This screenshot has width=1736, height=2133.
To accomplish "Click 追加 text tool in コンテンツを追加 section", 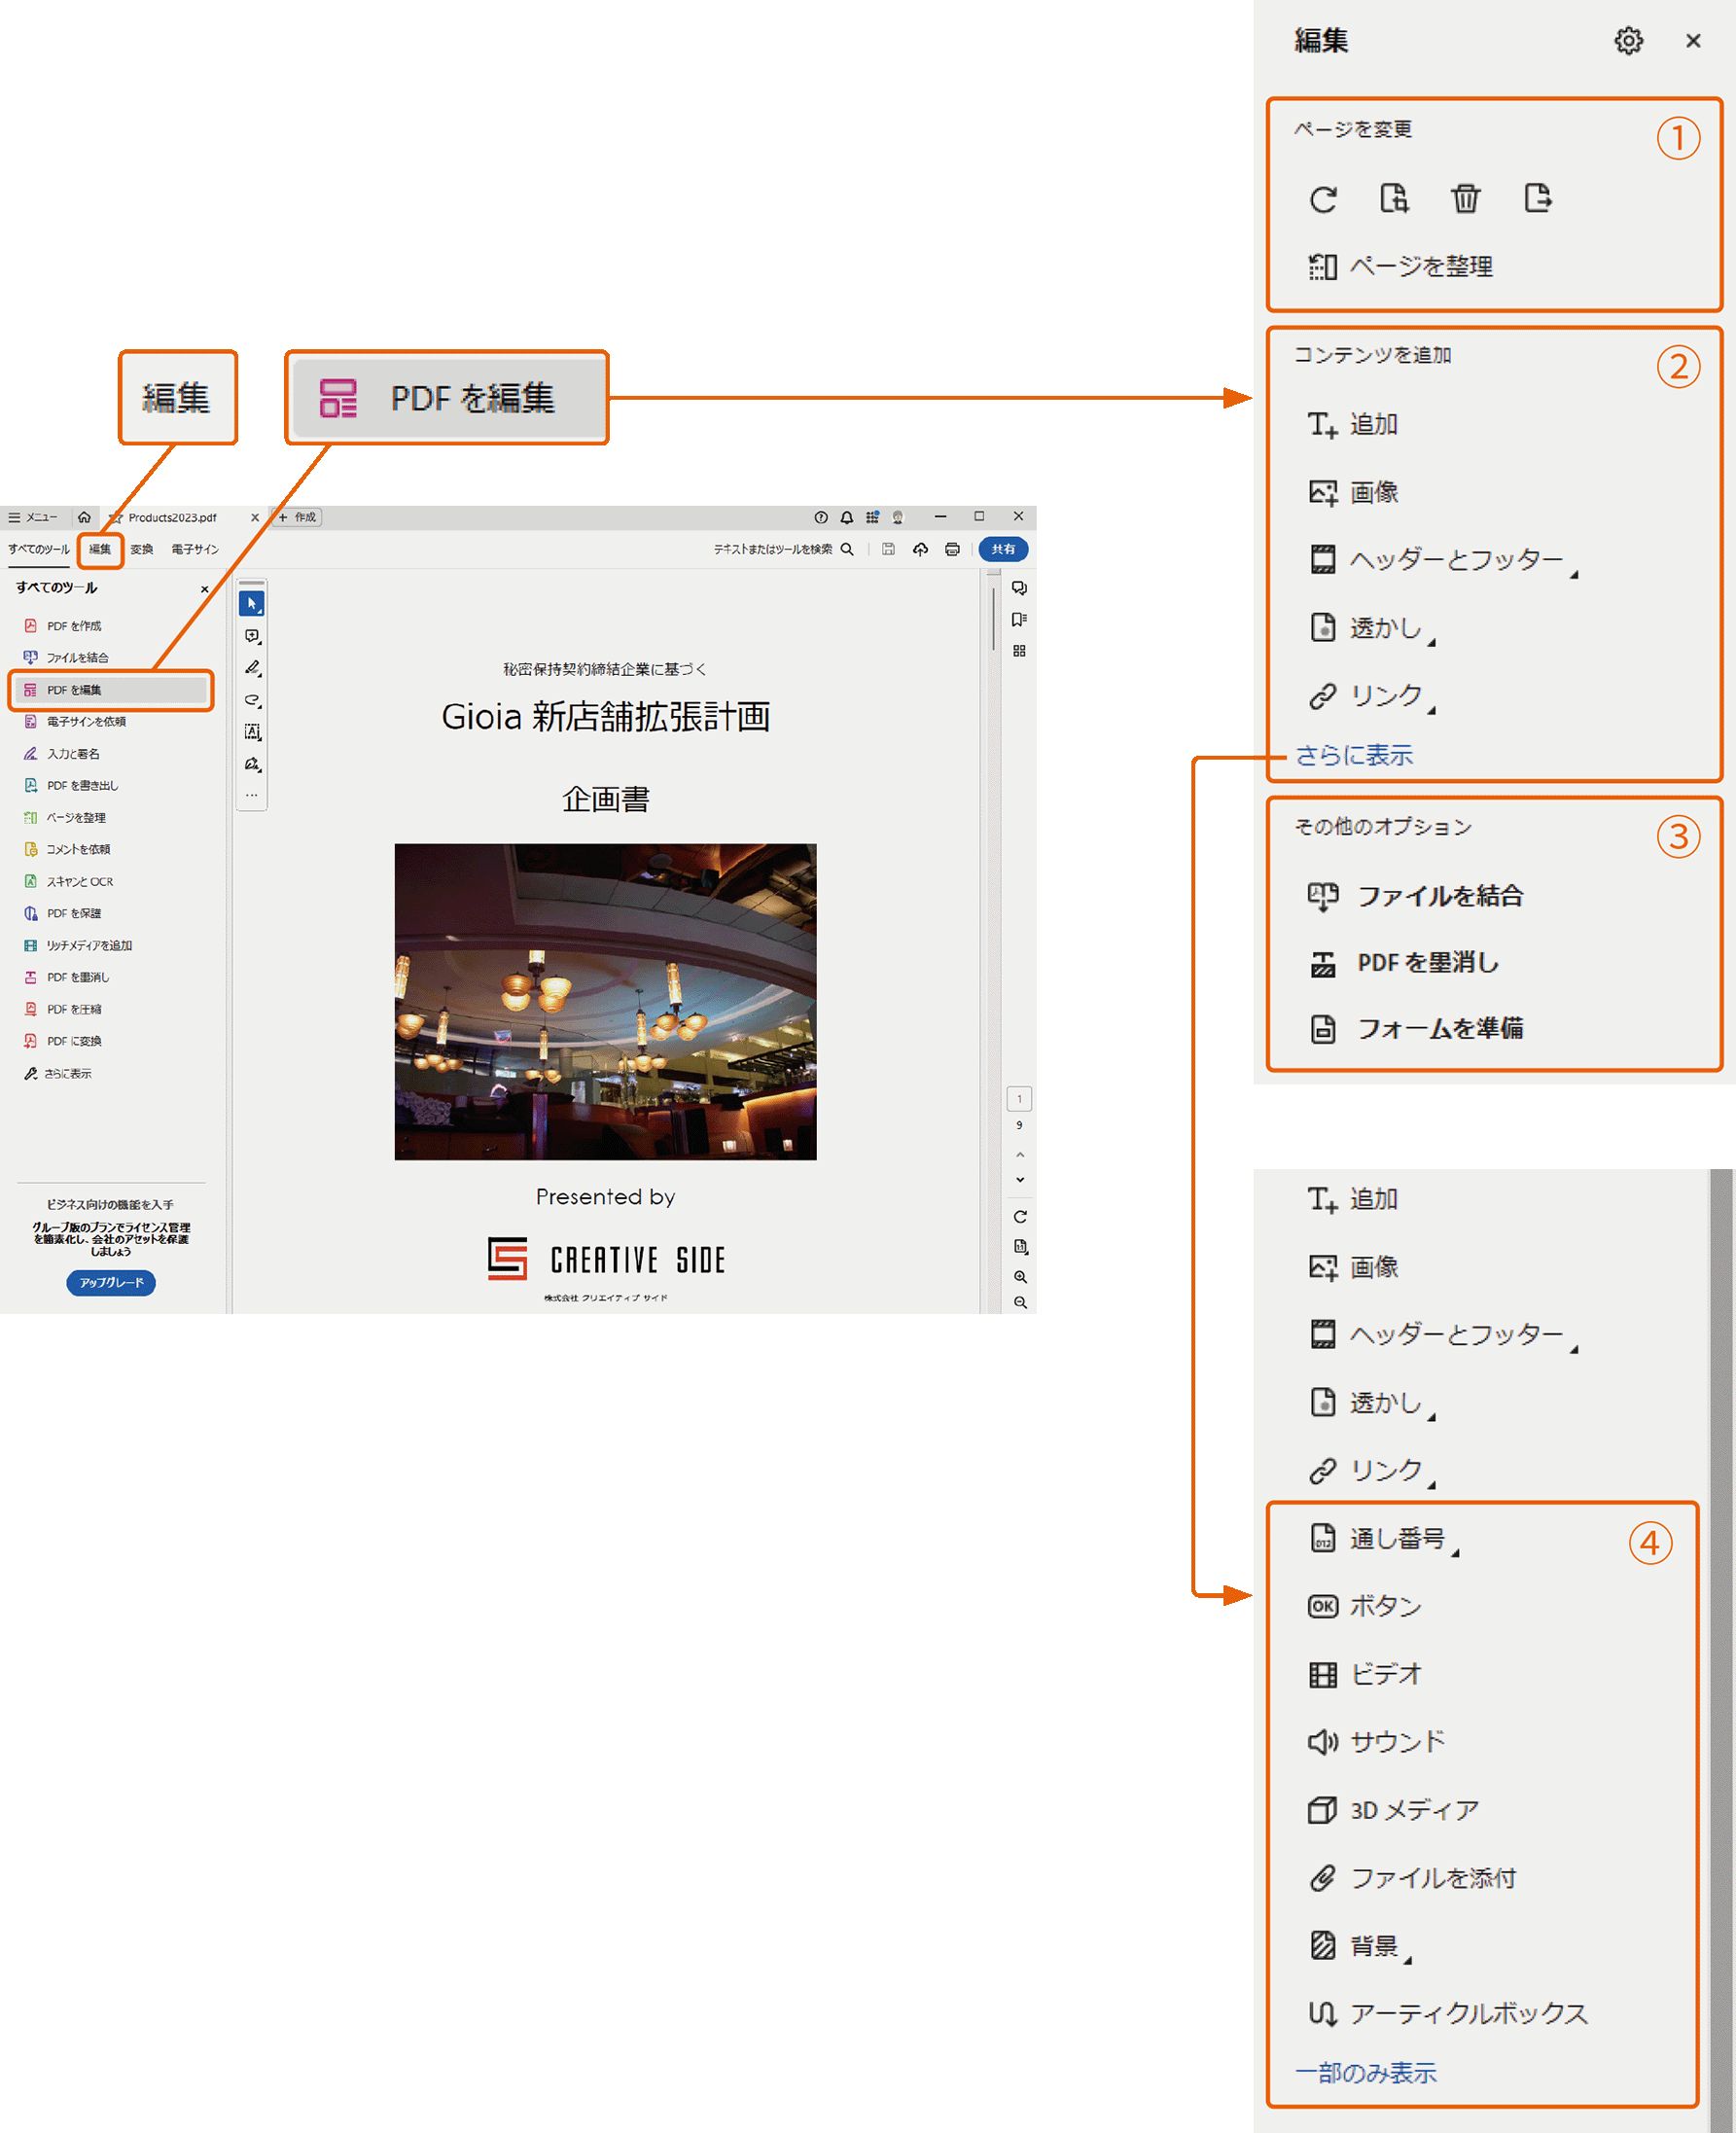I will 1353,424.
